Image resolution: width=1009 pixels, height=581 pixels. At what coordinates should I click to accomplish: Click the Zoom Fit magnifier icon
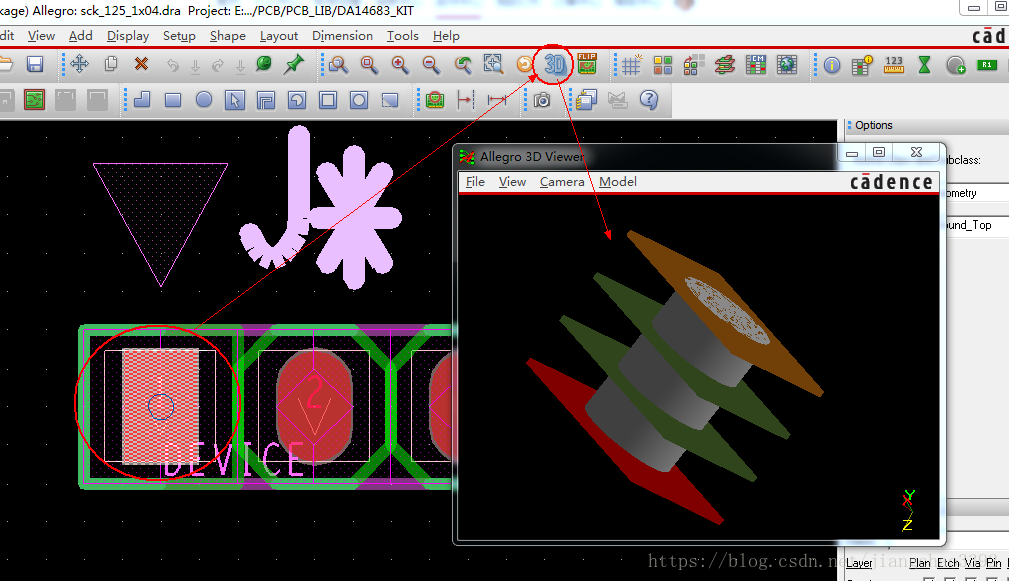369,64
